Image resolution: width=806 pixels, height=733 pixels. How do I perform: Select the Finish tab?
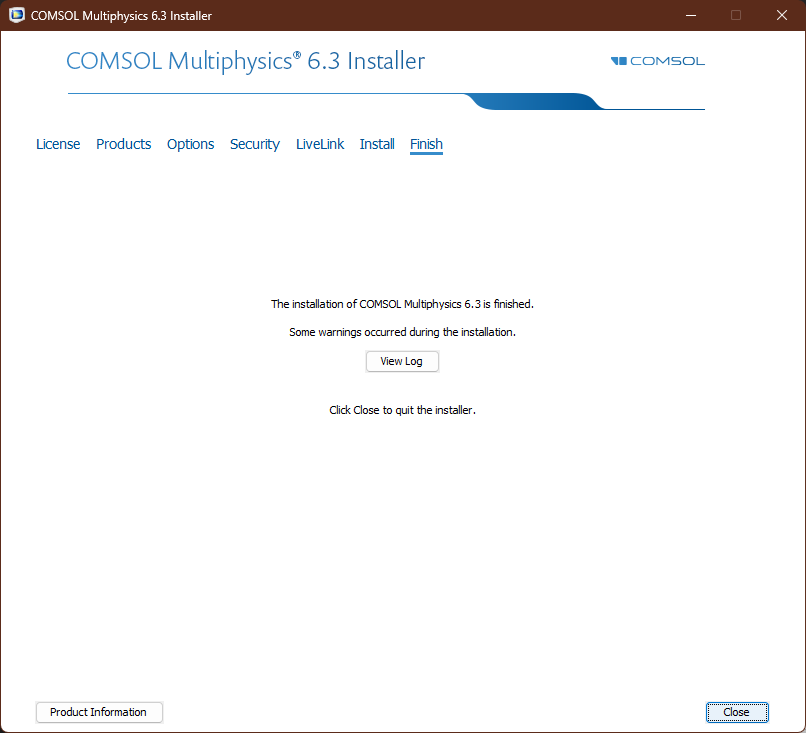pyautogui.click(x=426, y=144)
